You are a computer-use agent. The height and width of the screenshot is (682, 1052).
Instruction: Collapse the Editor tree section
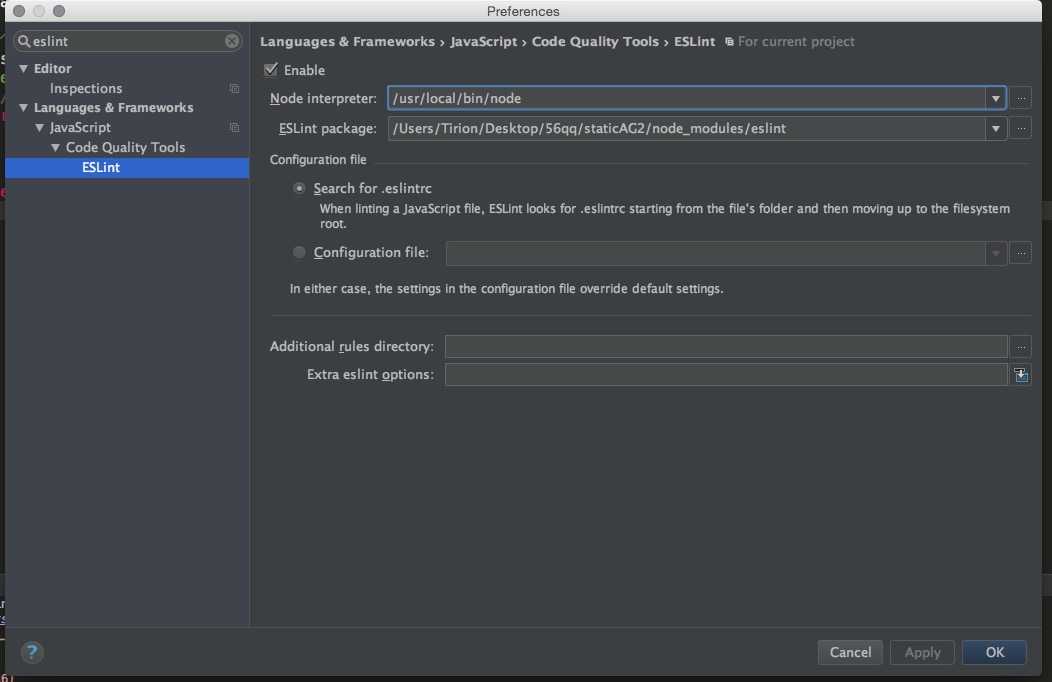[x=23, y=68]
